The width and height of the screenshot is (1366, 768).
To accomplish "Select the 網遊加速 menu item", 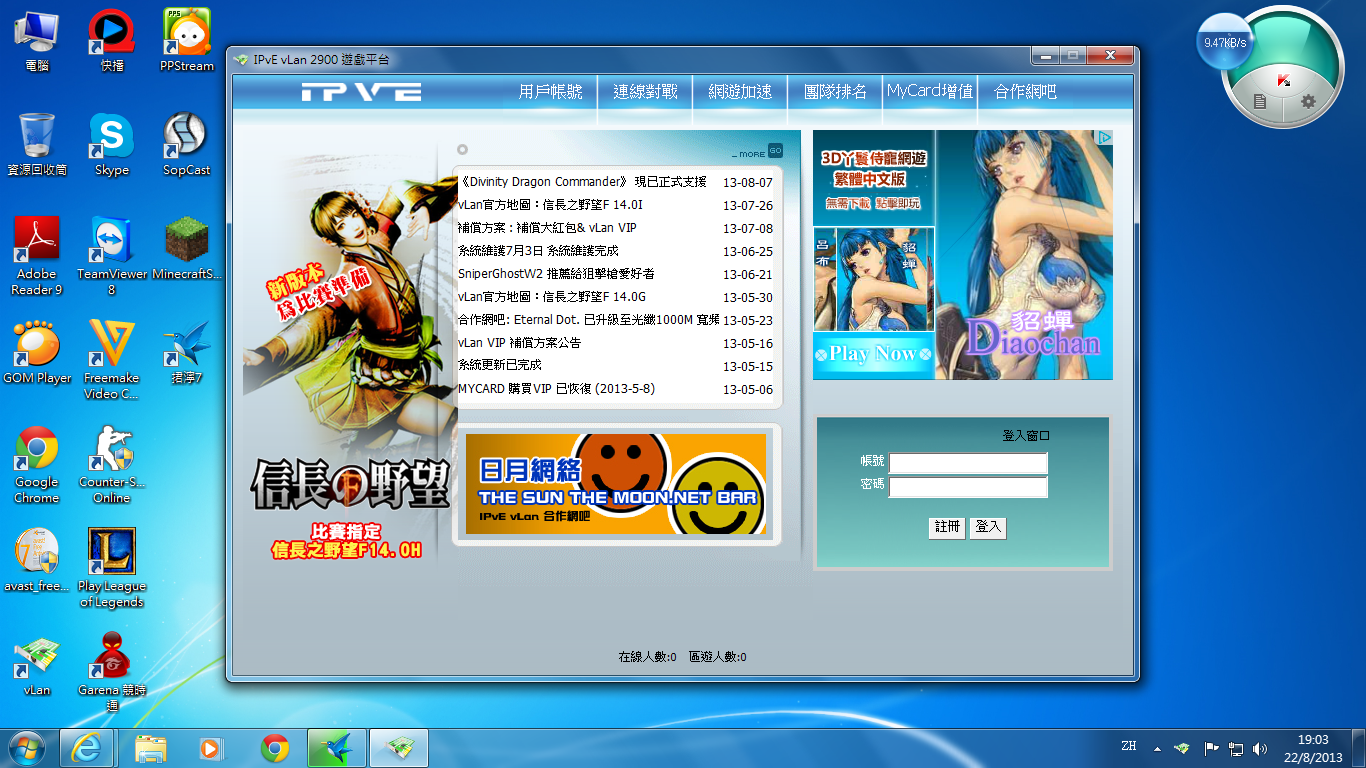I will (740, 92).
